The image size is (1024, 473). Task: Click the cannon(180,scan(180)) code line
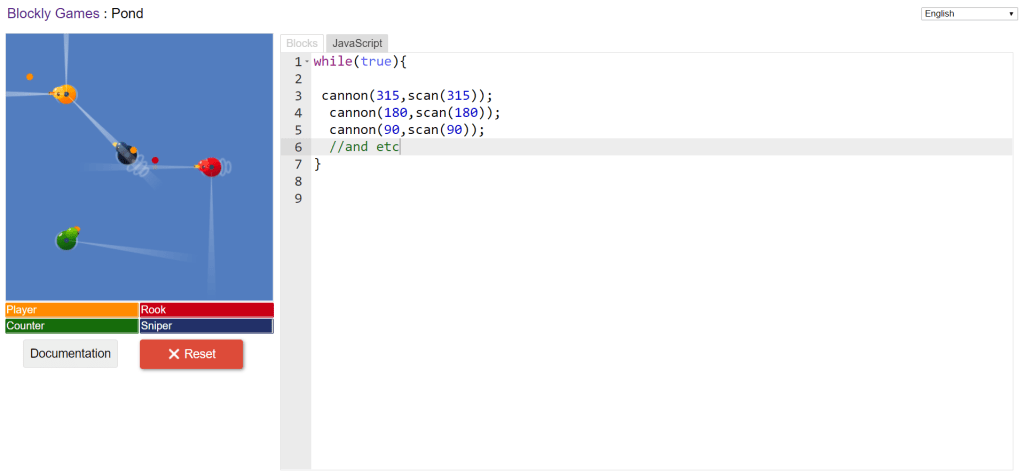(411, 113)
